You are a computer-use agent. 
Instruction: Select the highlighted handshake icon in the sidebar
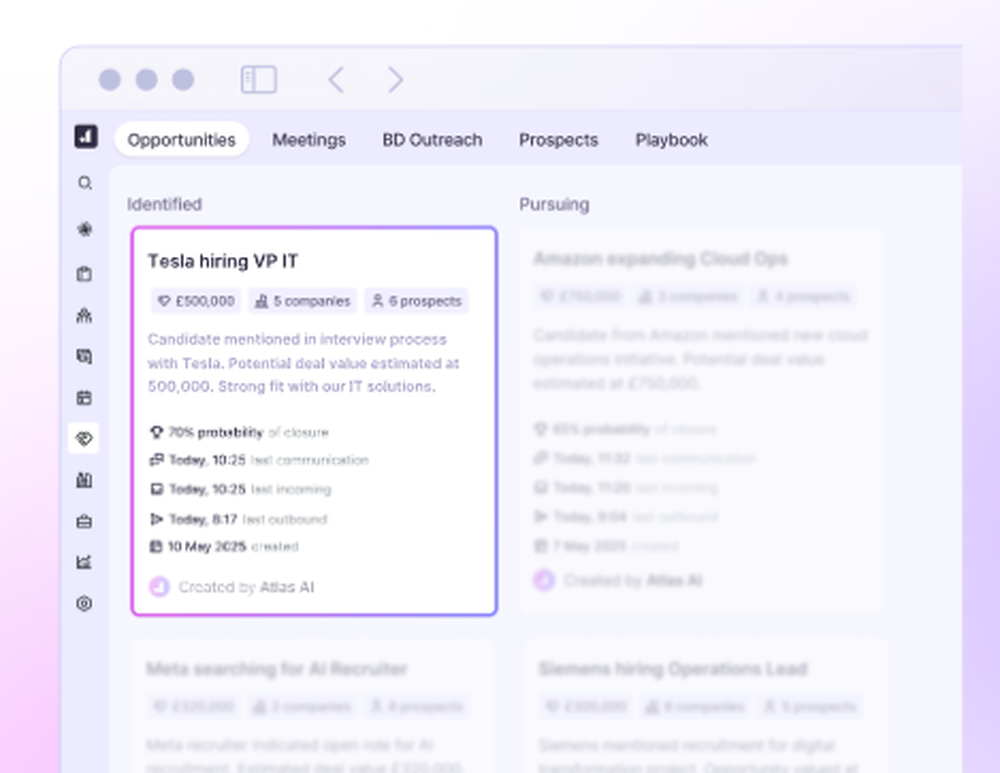pos(85,438)
